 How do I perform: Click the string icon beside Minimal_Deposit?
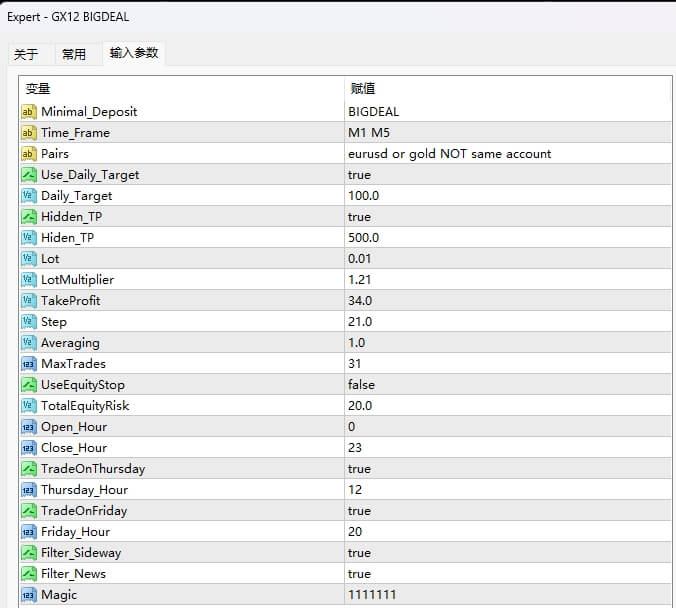pos(28,112)
